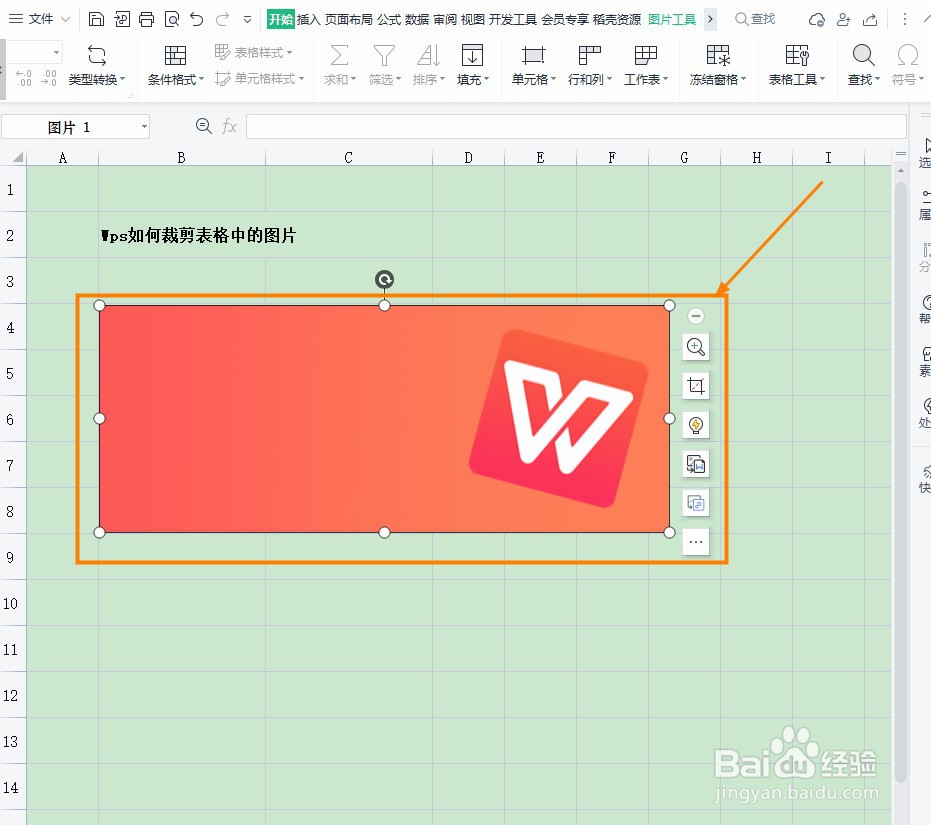
Task: Open the 插入 Insert tab
Action: pos(308,20)
